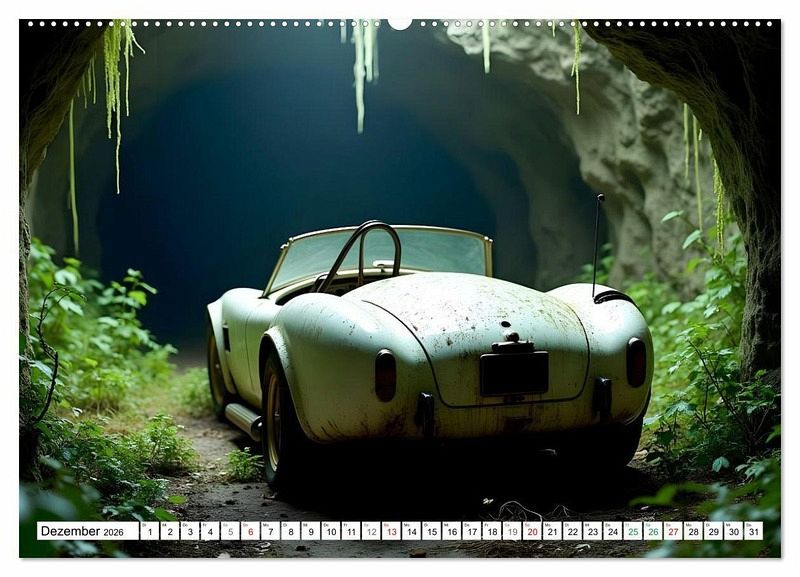Select day 27 in the calendar strip
The image size is (800, 577).
click(x=673, y=531)
